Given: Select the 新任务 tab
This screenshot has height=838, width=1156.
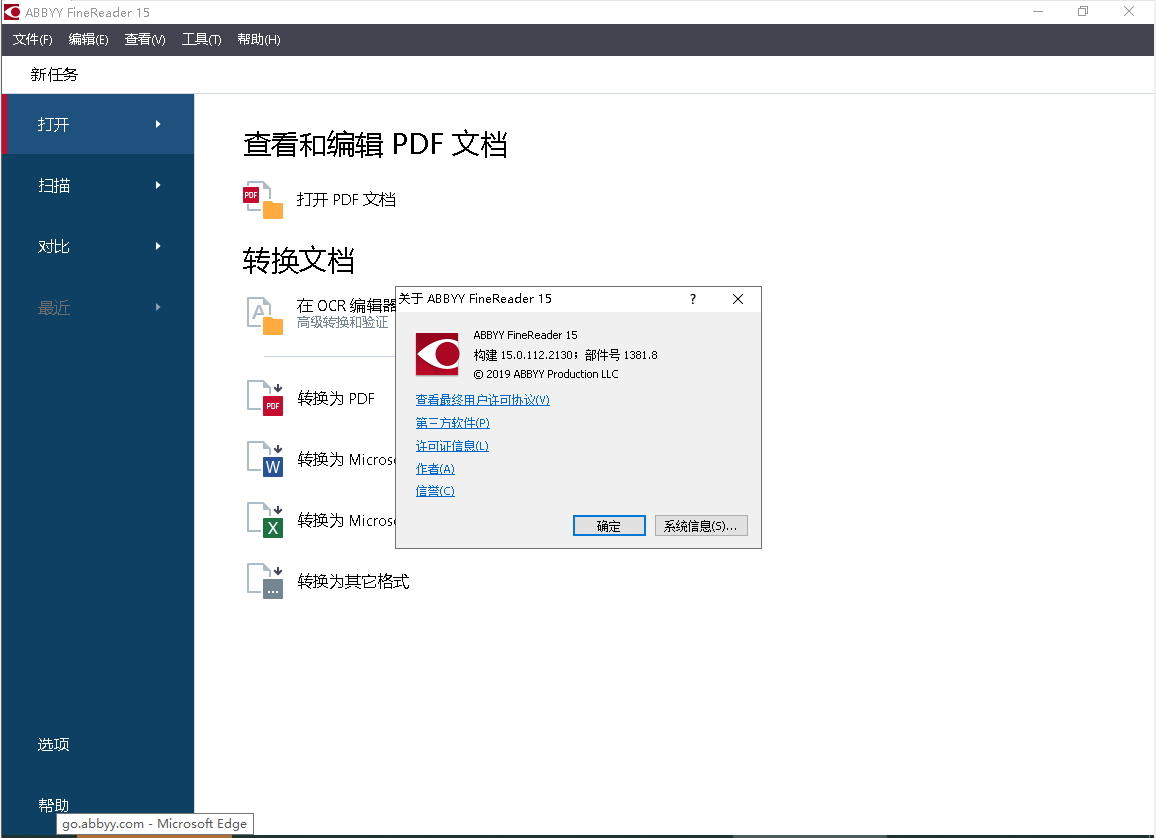Looking at the screenshot, I should [54, 74].
